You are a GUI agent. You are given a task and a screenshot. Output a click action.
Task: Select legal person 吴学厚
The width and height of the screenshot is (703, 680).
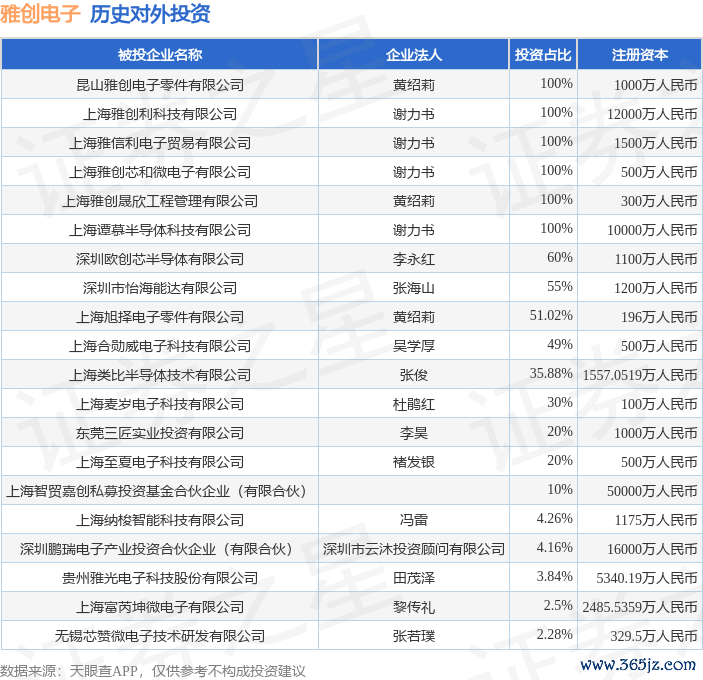coord(414,346)
